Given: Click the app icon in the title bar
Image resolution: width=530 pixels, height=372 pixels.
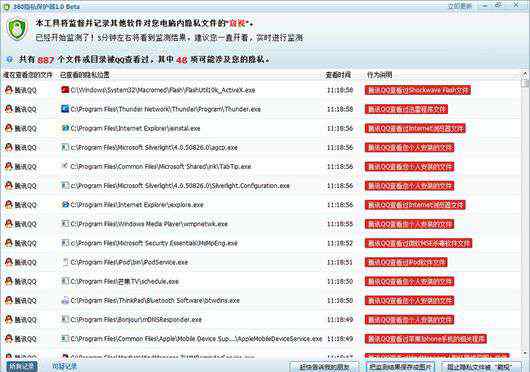Looking at the screenshot, I should tap(6, 6).
